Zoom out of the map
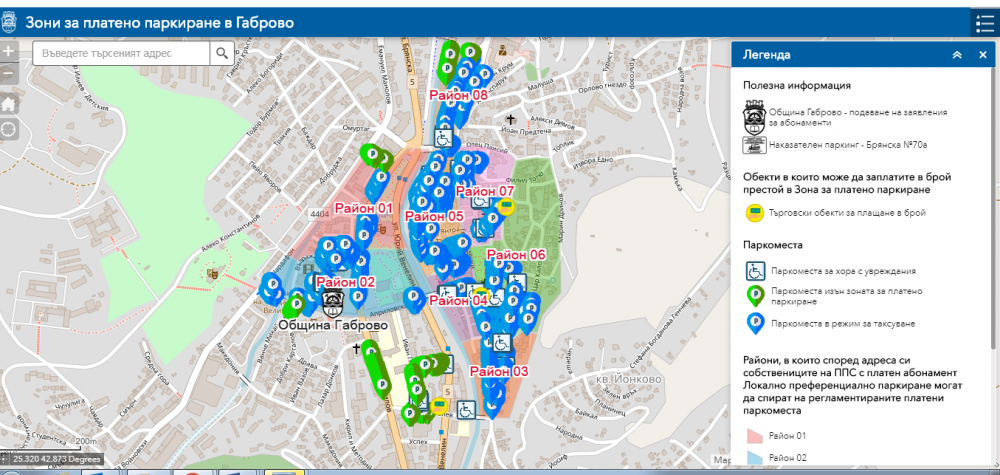This screenshot has height=475, width=1000. coord(8,75)
